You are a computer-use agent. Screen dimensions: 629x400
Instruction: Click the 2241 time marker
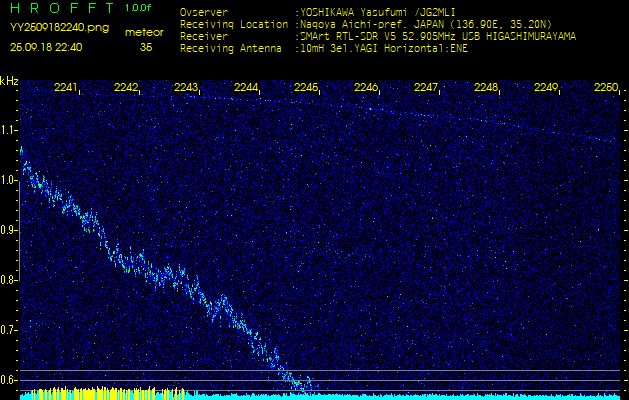pos(66,88)
